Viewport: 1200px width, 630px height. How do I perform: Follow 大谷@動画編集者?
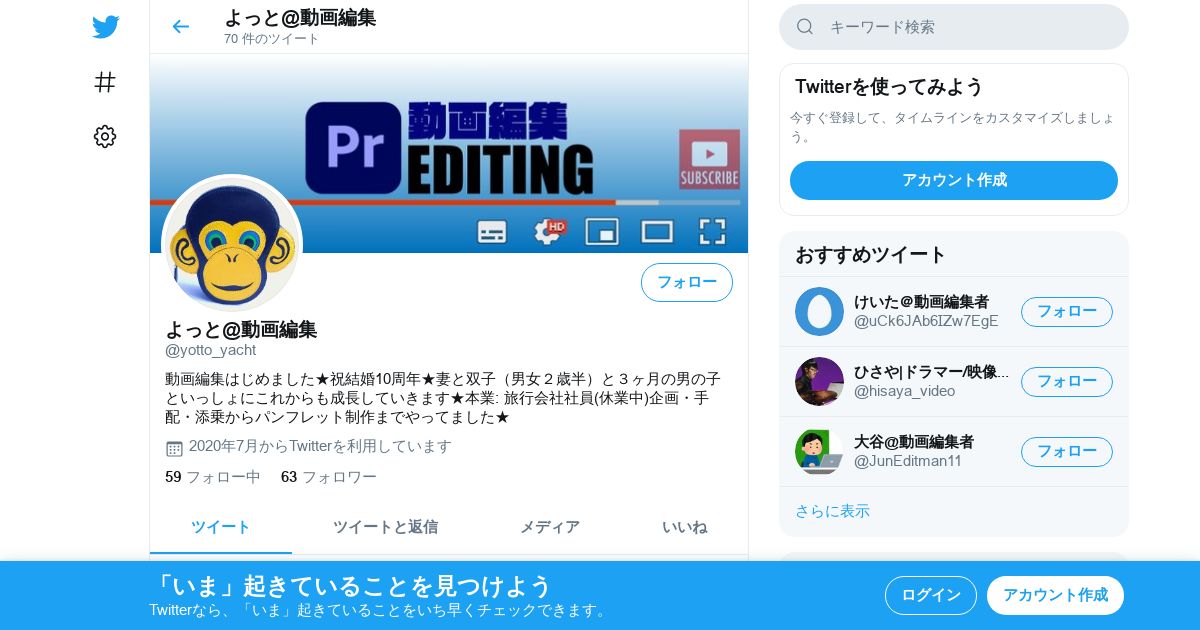click(1067, 451)
